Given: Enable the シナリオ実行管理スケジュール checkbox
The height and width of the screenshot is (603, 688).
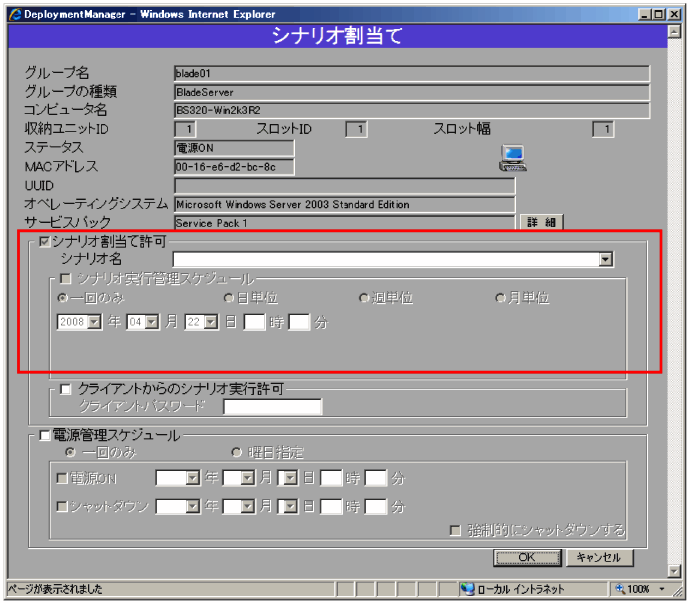Looking at the screenshot, I should [65, 279].
